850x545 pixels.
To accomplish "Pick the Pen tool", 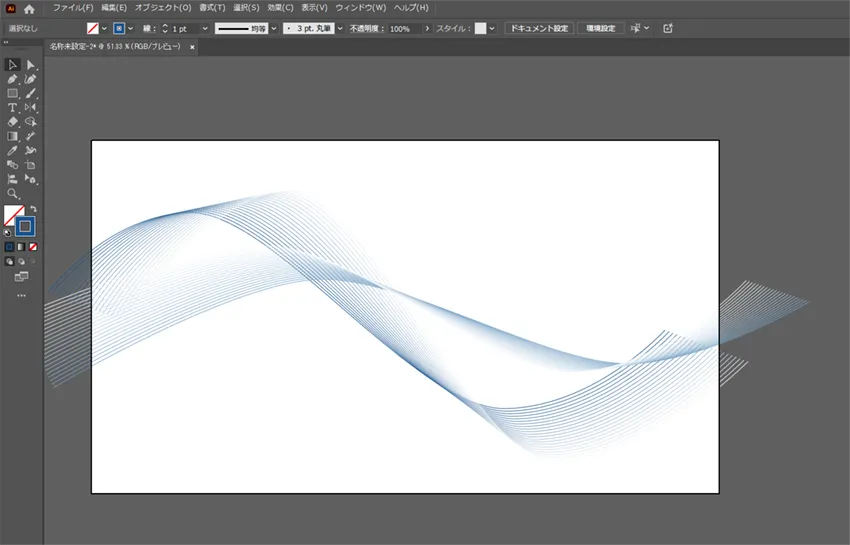I will coord(12,79).
